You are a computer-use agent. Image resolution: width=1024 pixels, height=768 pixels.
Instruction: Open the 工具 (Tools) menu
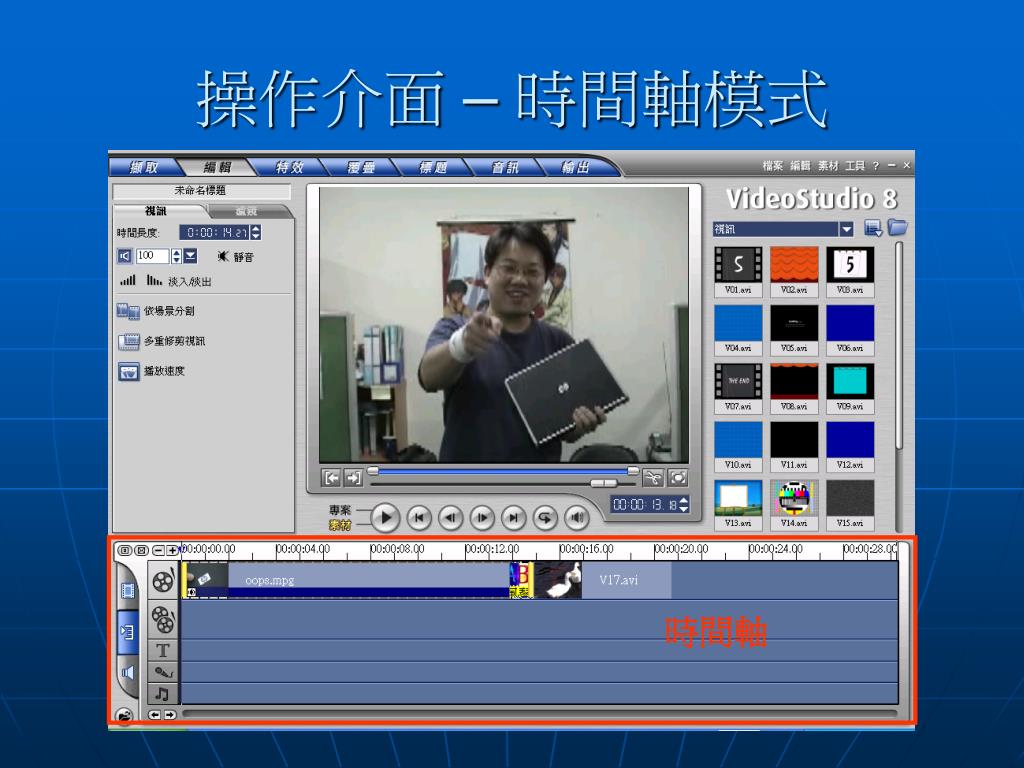(x=855, y=166)
